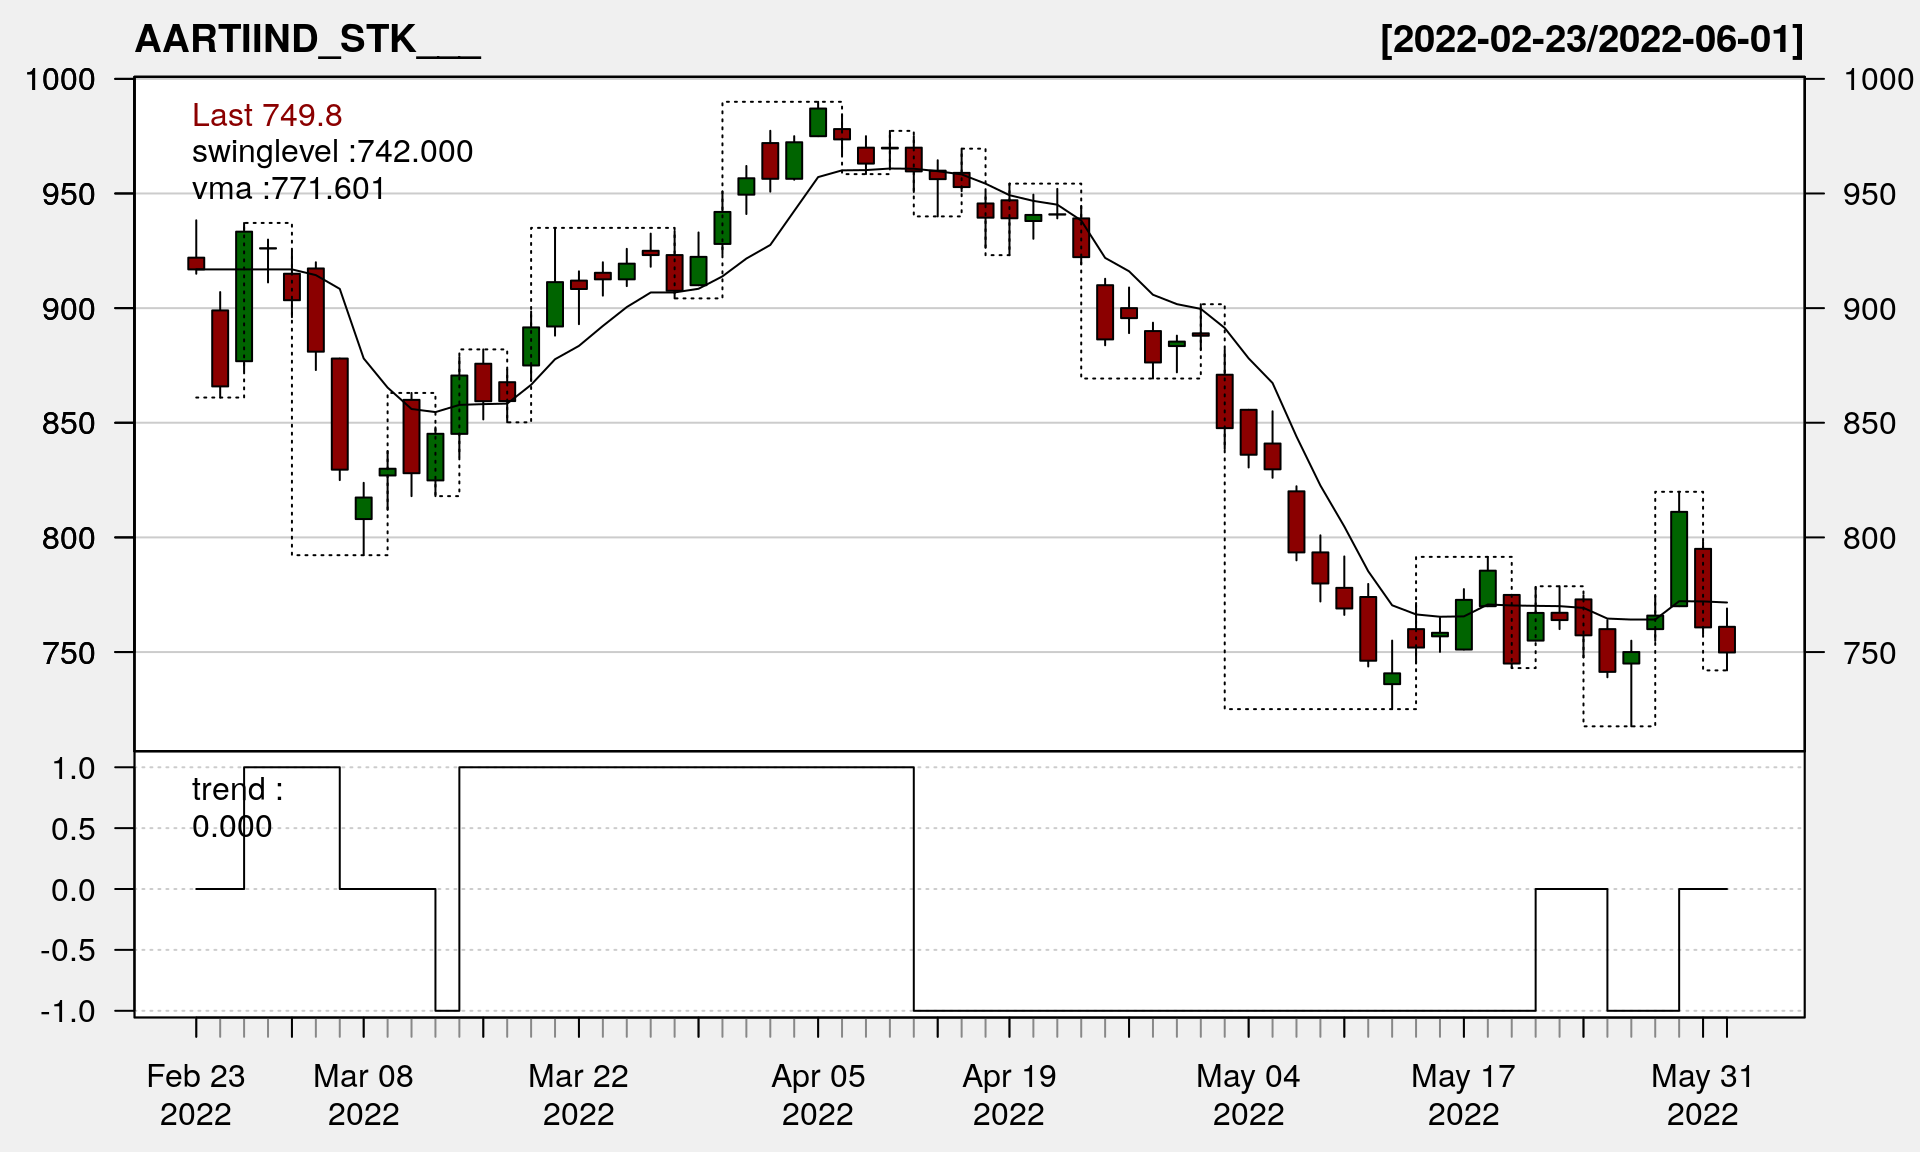1920x1152 pixels.
Task: Click the date range label at top right
Action: (1591, 40)
